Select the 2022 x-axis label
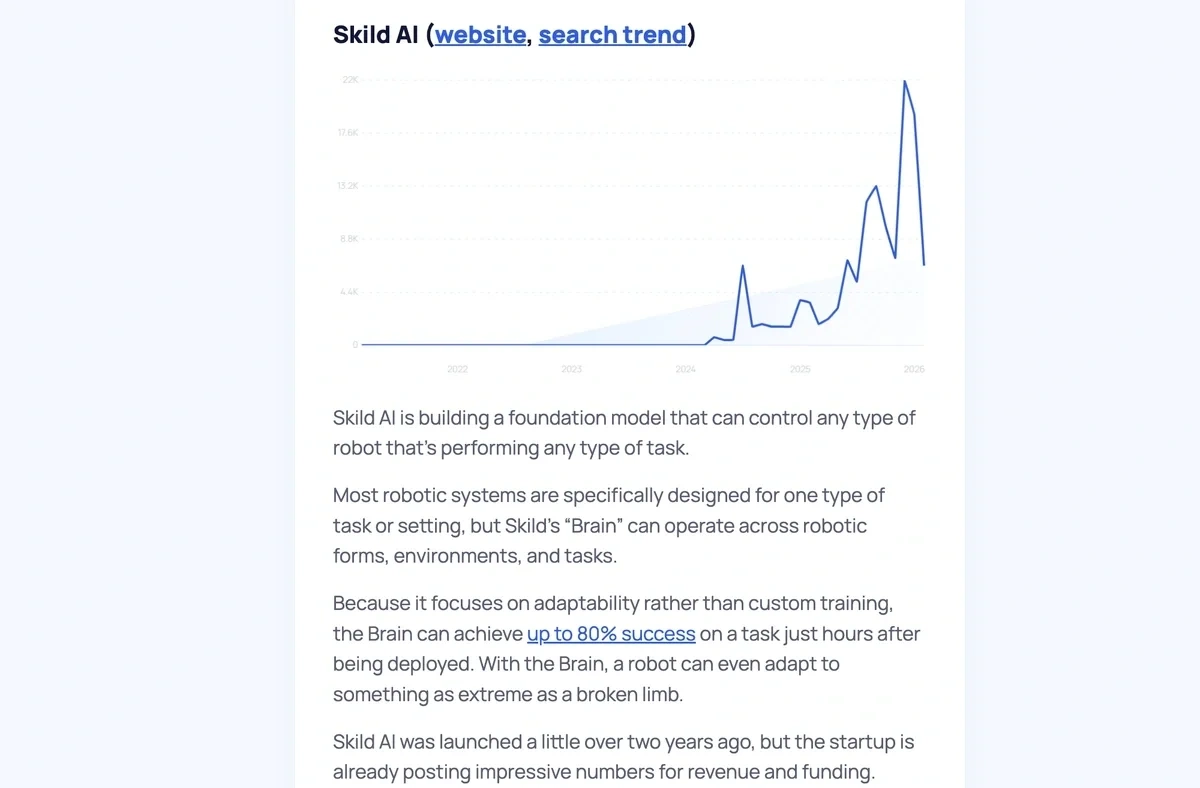1200x788 pixels. (x=457, y=369)
